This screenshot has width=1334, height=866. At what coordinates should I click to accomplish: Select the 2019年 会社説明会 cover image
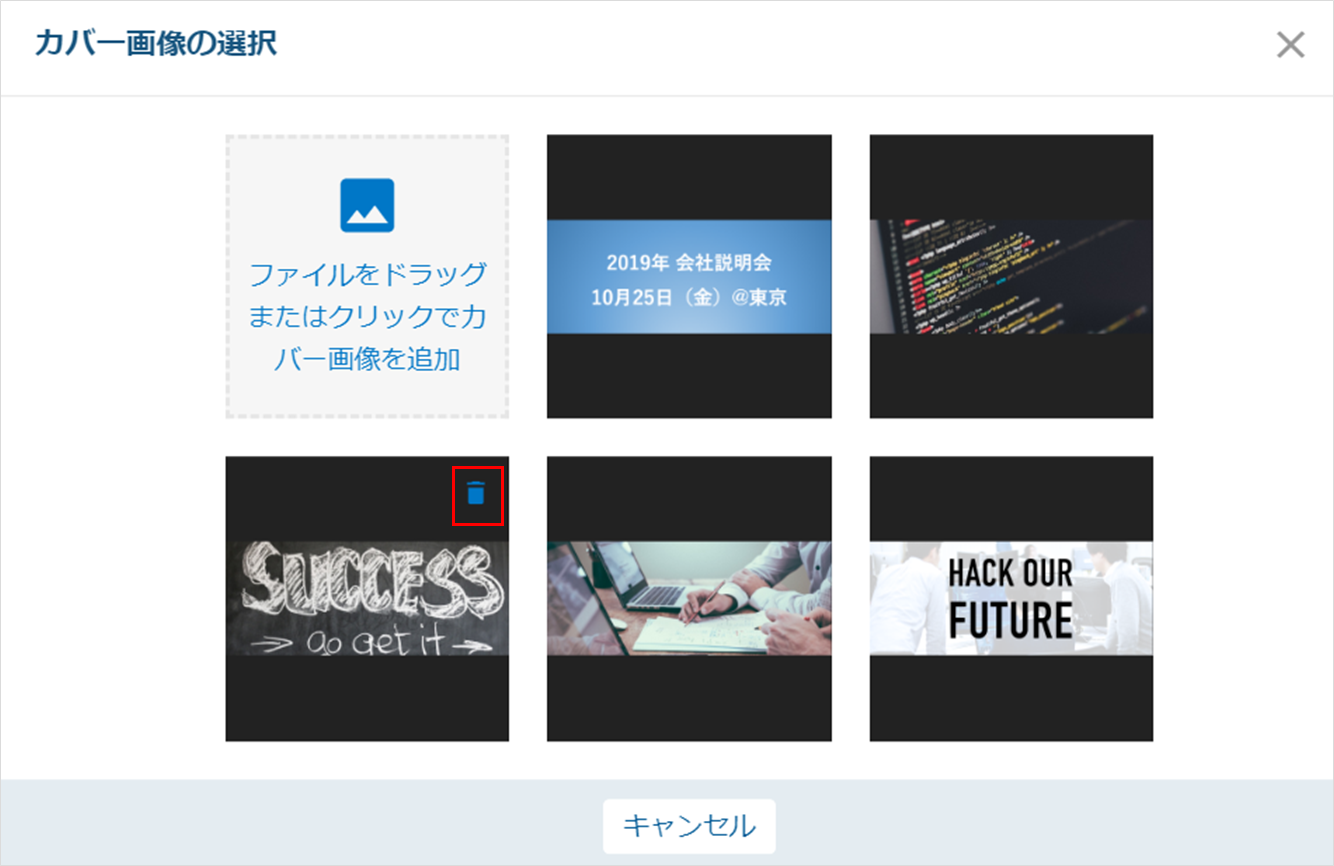689,277
